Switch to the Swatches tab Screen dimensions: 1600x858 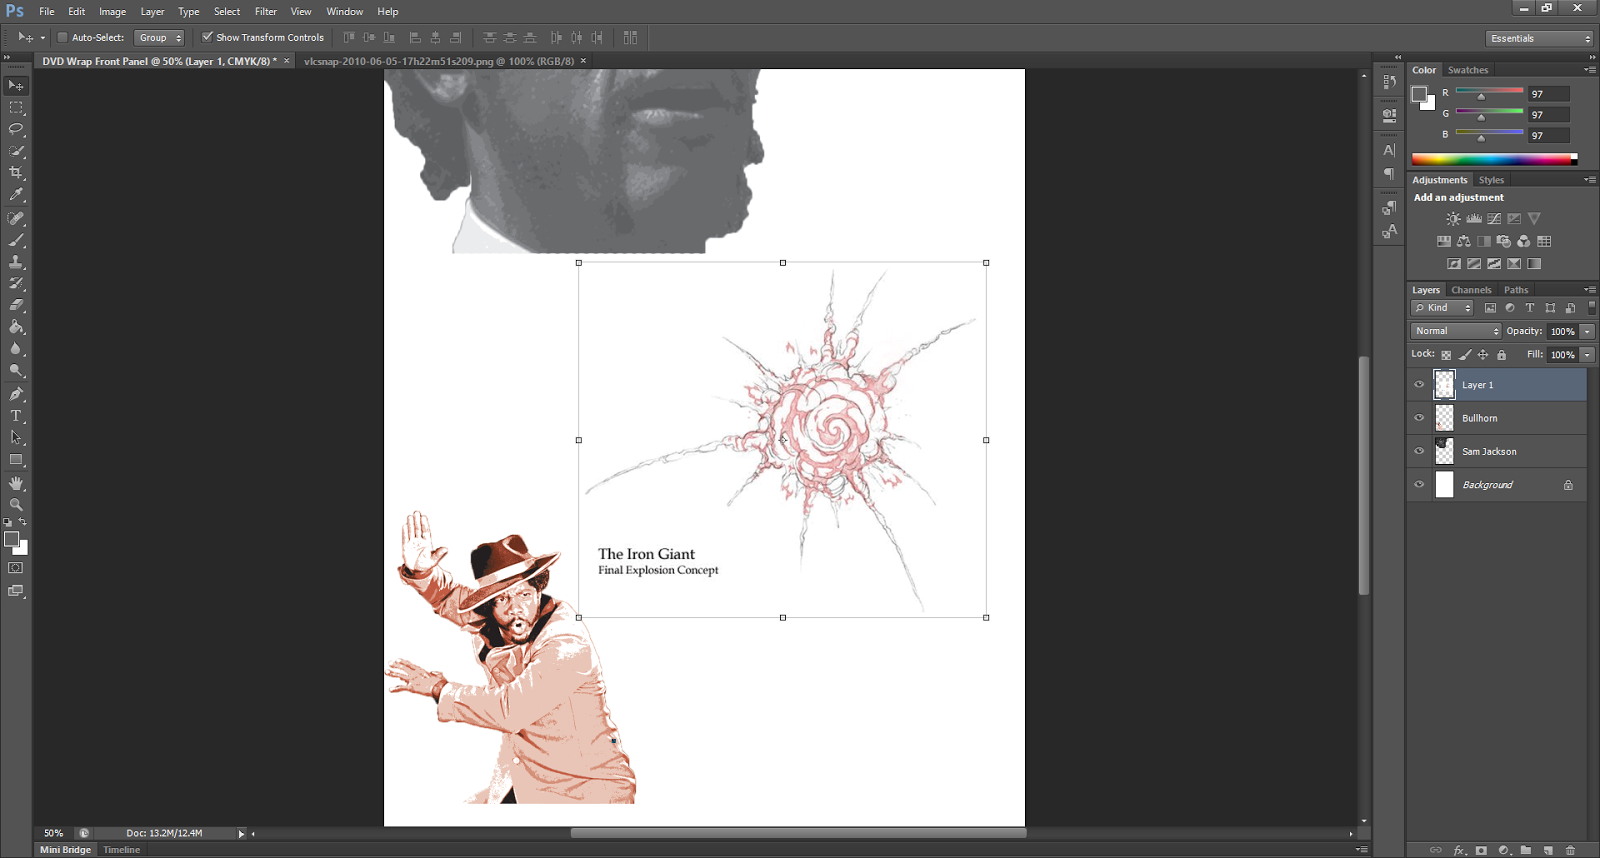coord(1468,70)
